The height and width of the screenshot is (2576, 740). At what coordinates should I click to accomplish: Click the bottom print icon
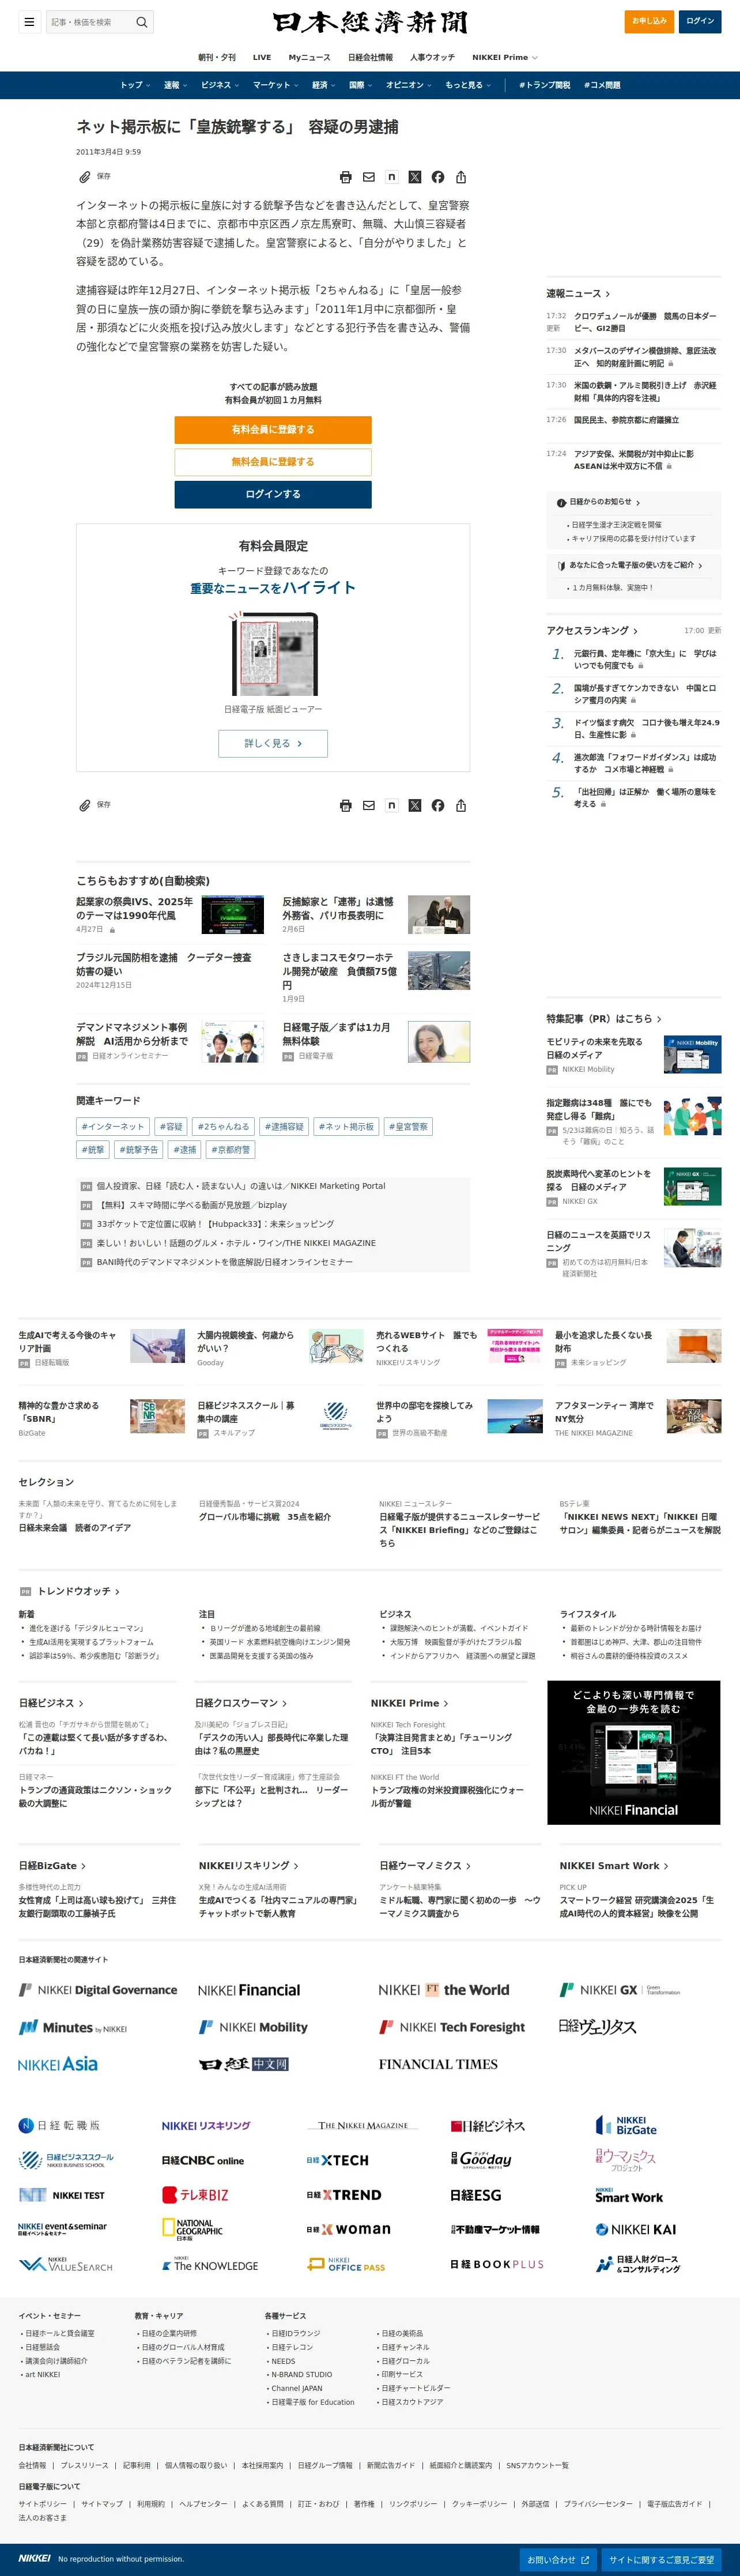[x=345, y=805]
